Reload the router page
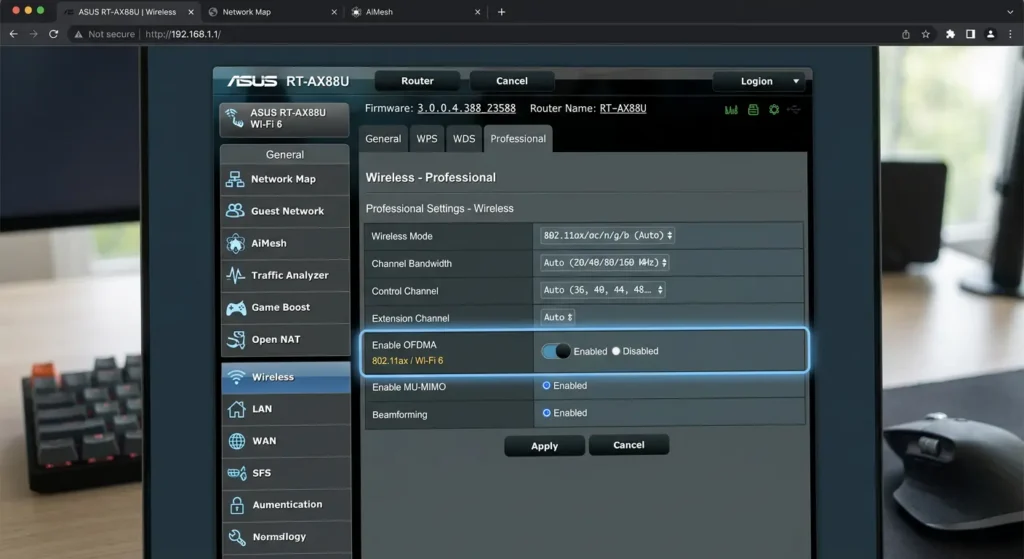Viewport: 1024px width, 559px height. (x=54, y=34)
